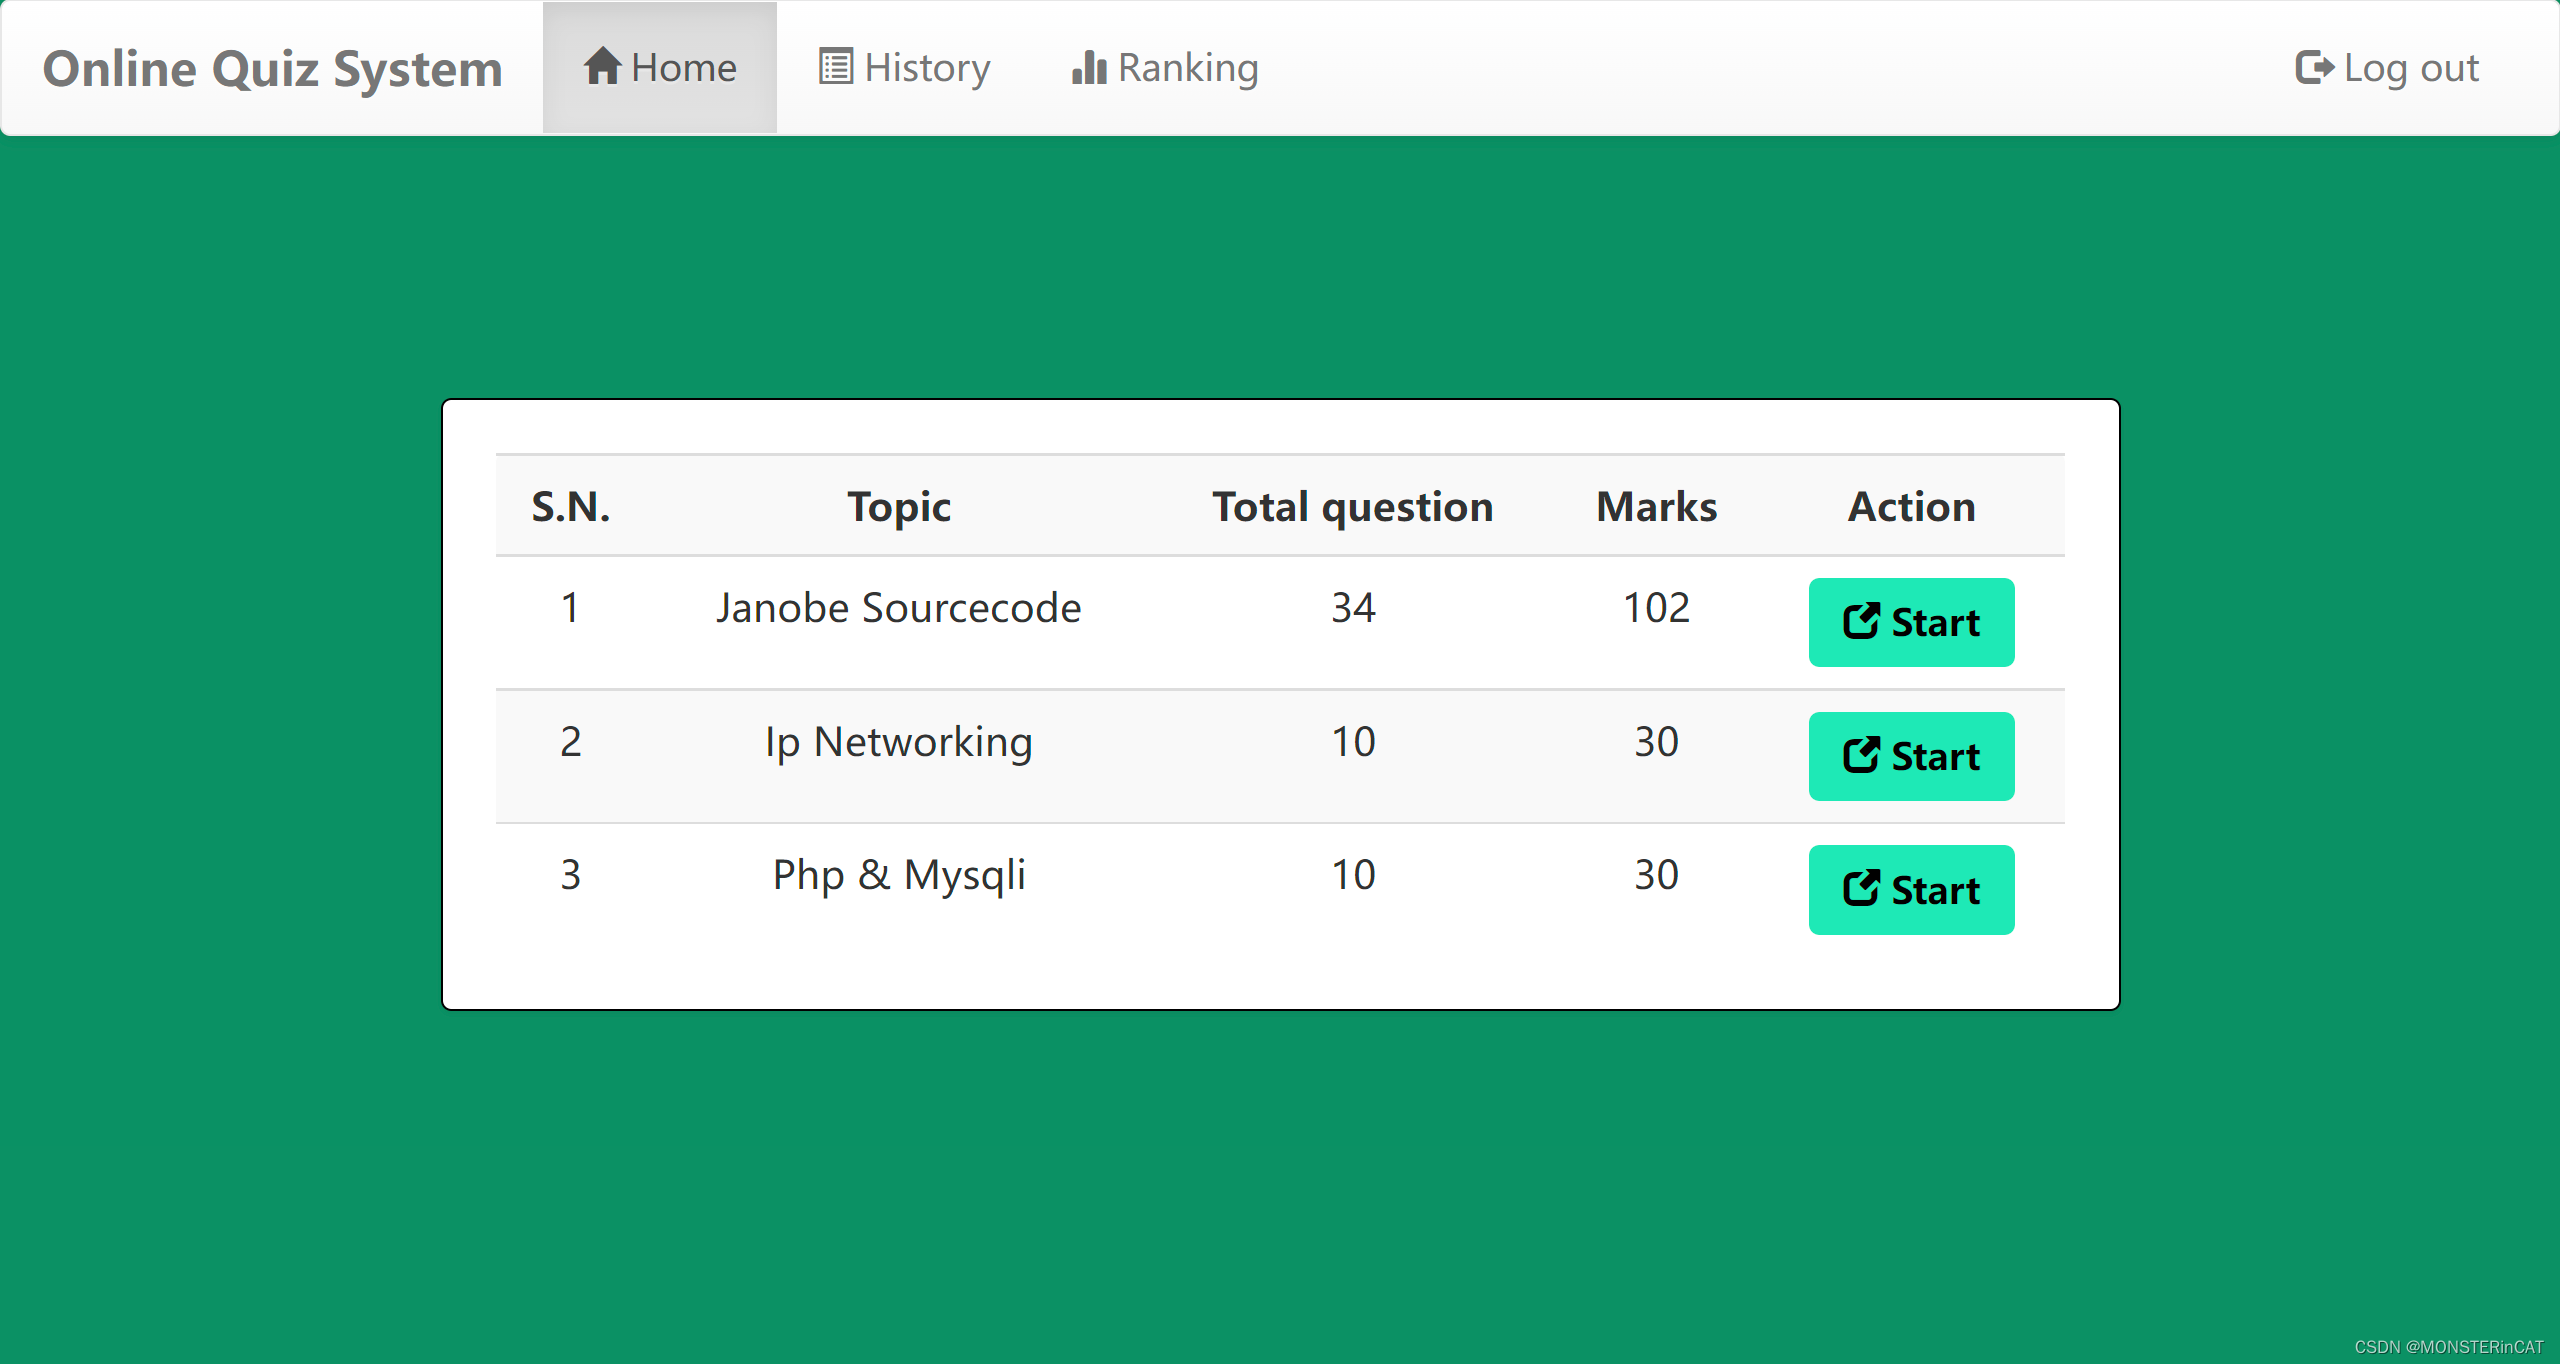Click the Log out arrow icon
Screen dimensions: 2560x1364
tap(2314, 67)
